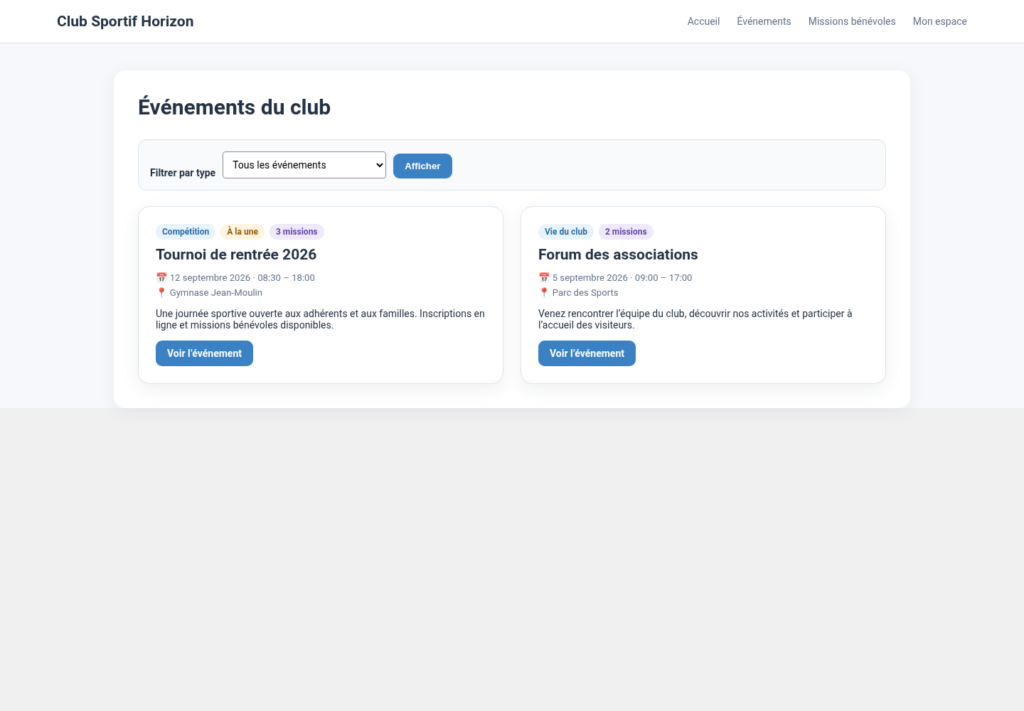Open Mon espace nav link
Image resolution: width=1024 pixels, height=711 pixels.
[x=940, y=22]
